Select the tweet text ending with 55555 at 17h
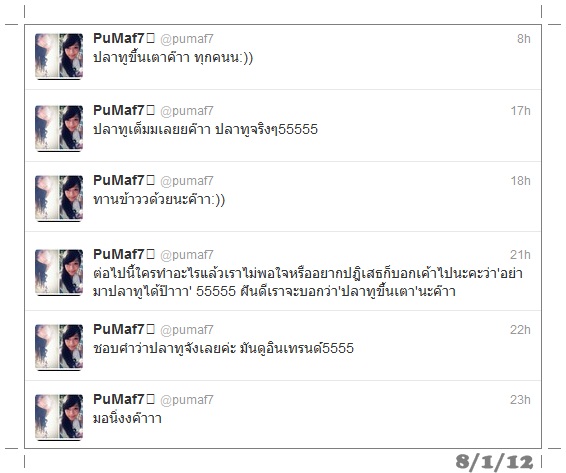The image size is (566, 473). pyautogui.click(x=205, y=129)
